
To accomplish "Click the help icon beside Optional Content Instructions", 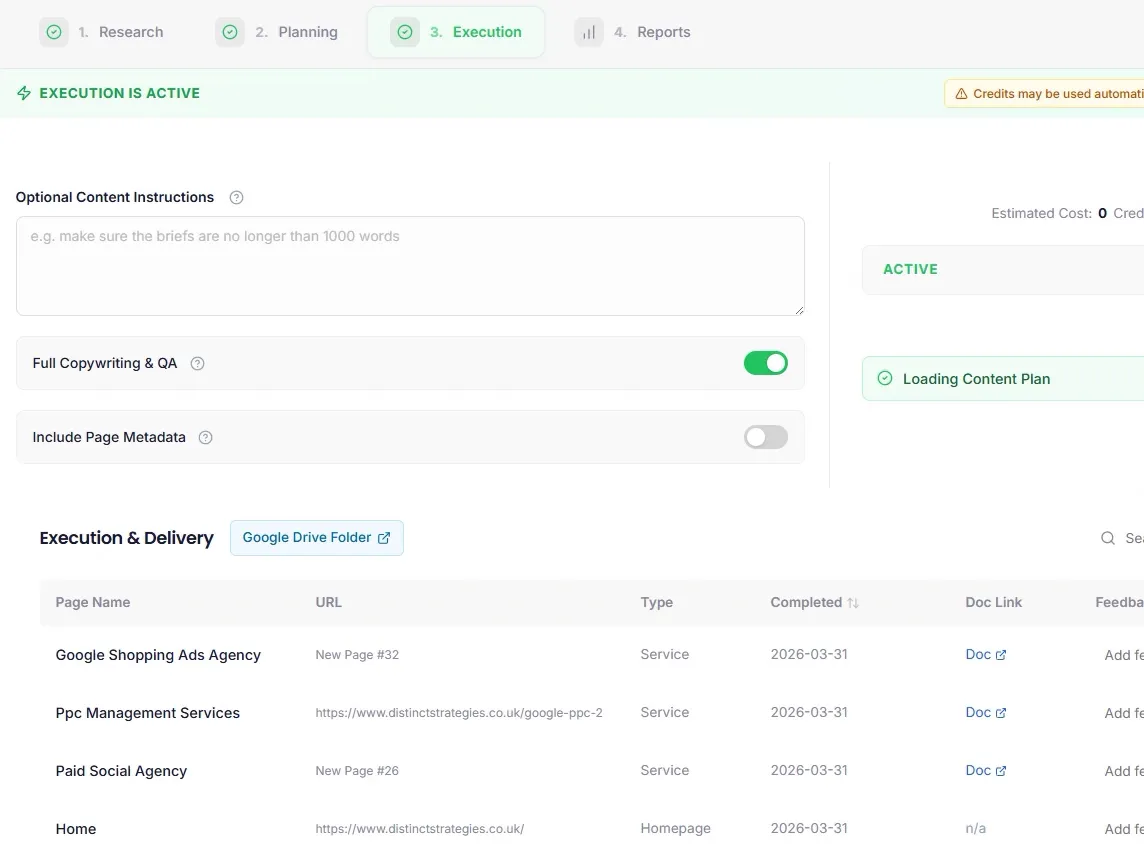I will point(236,197).
